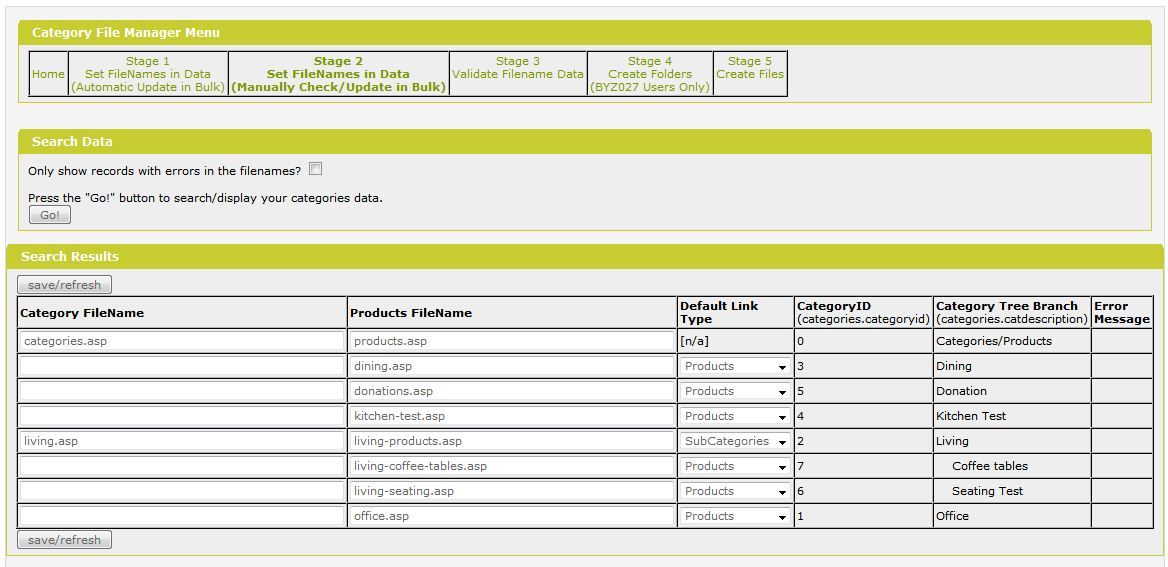Screen dimensions: 1168x567
Task: Click the save/refresh button above the table
Action: [64, 285]
